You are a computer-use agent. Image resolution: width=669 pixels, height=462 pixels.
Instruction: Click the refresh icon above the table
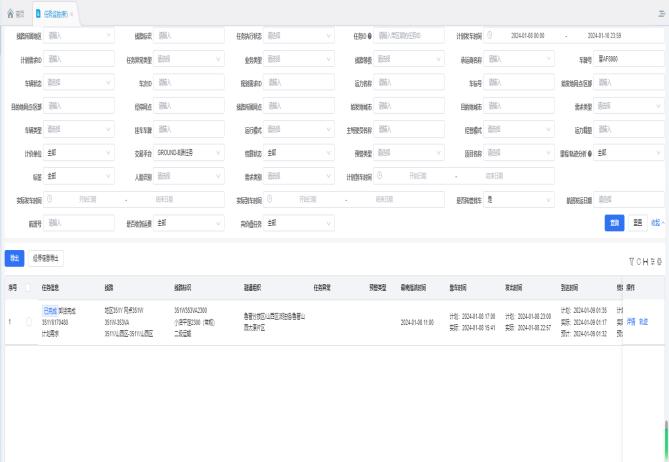tap(639, 261)
